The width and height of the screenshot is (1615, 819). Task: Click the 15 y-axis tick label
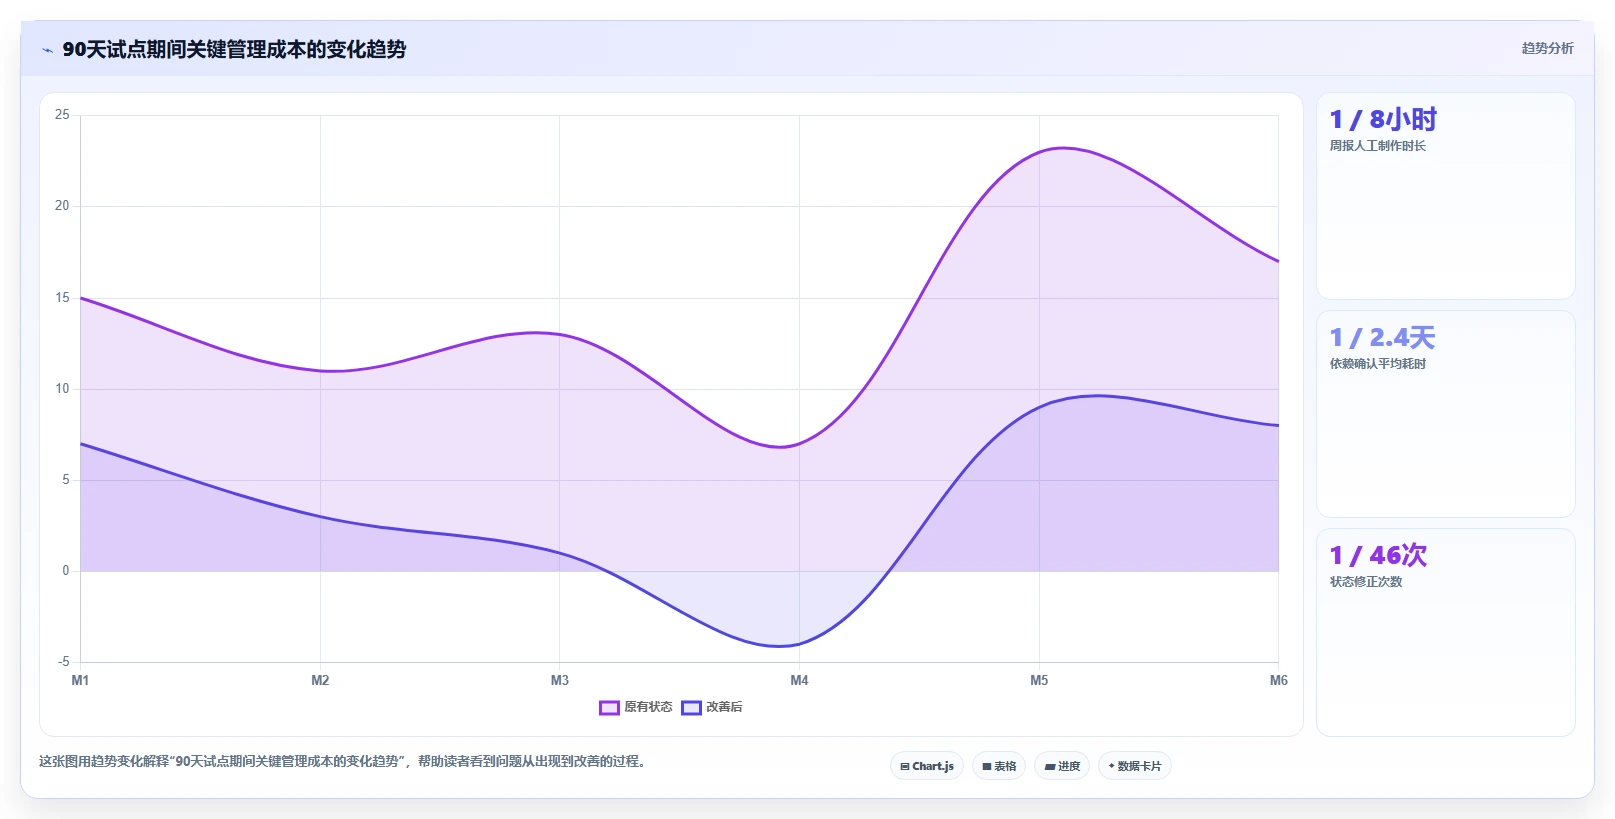[x=62, y=298]
